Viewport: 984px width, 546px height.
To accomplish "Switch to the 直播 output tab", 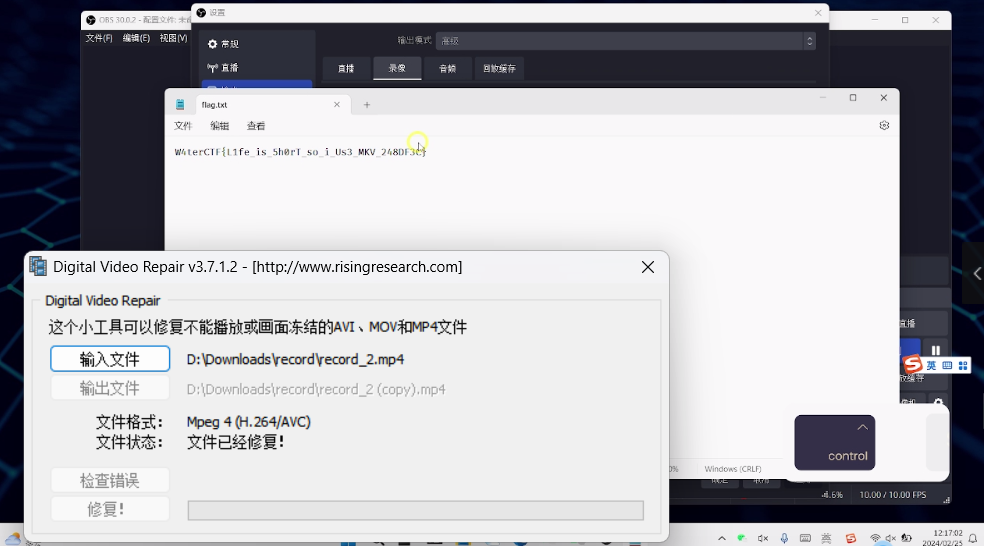I will pos(346,68).
